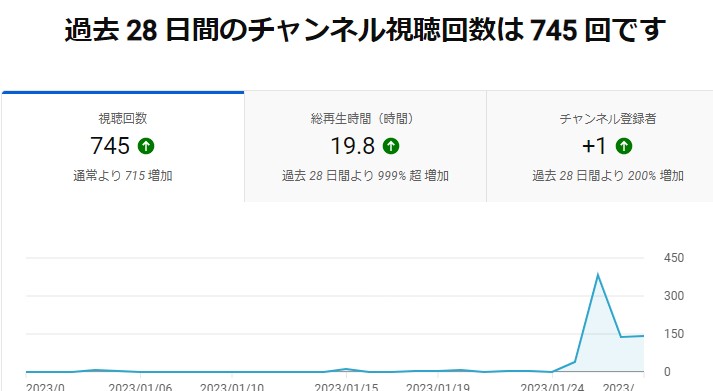
Task: Click the 150 value on the y-axis
Action: [x=673, y=334]
